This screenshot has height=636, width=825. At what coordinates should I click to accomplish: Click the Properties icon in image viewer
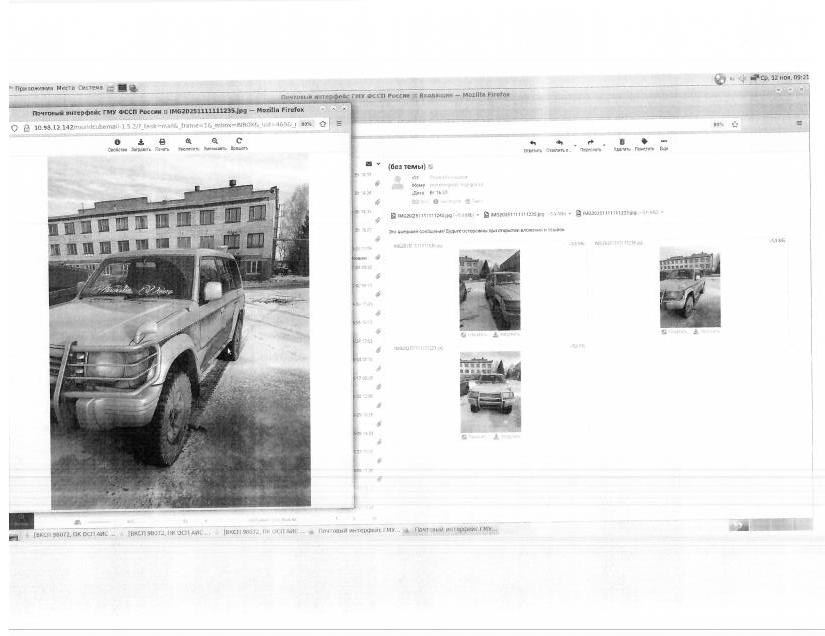(x=117, y=143)
